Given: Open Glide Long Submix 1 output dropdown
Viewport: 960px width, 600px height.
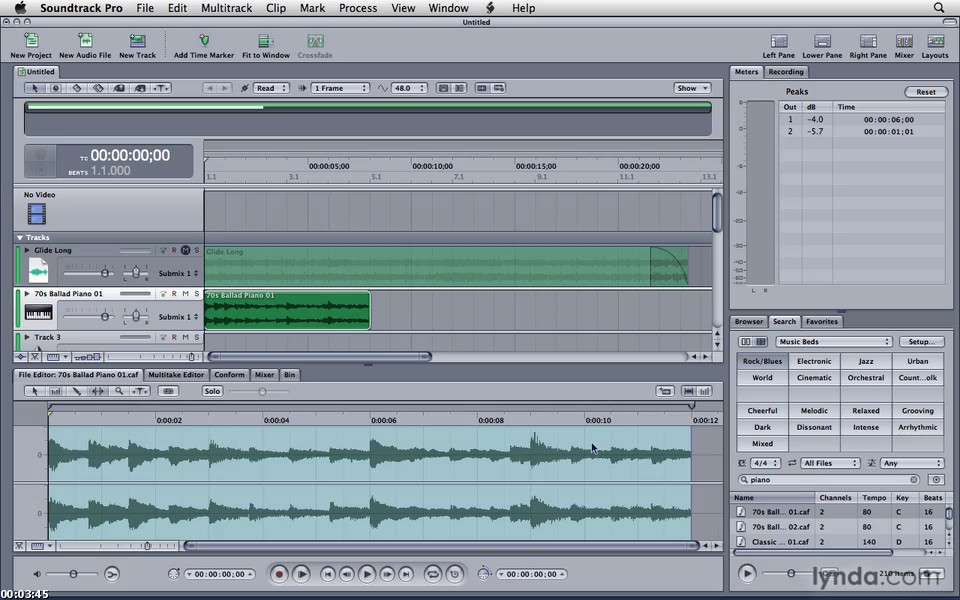Looking at the screenshot, I should click(178, 274).
